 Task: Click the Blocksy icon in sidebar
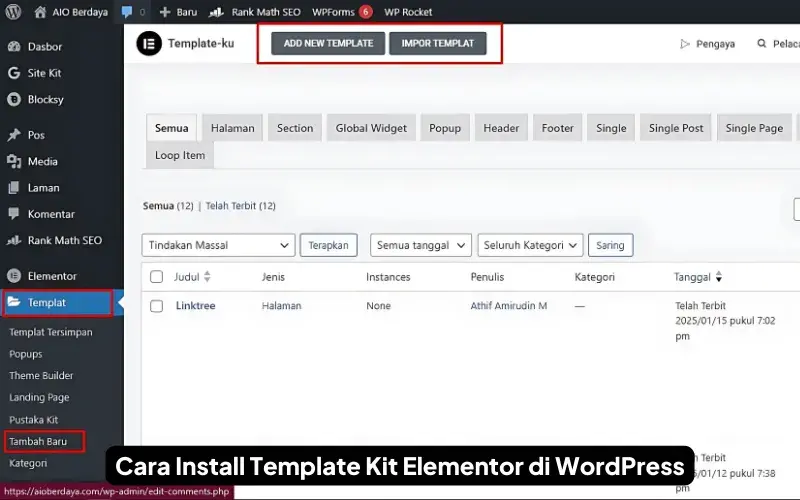14,99
